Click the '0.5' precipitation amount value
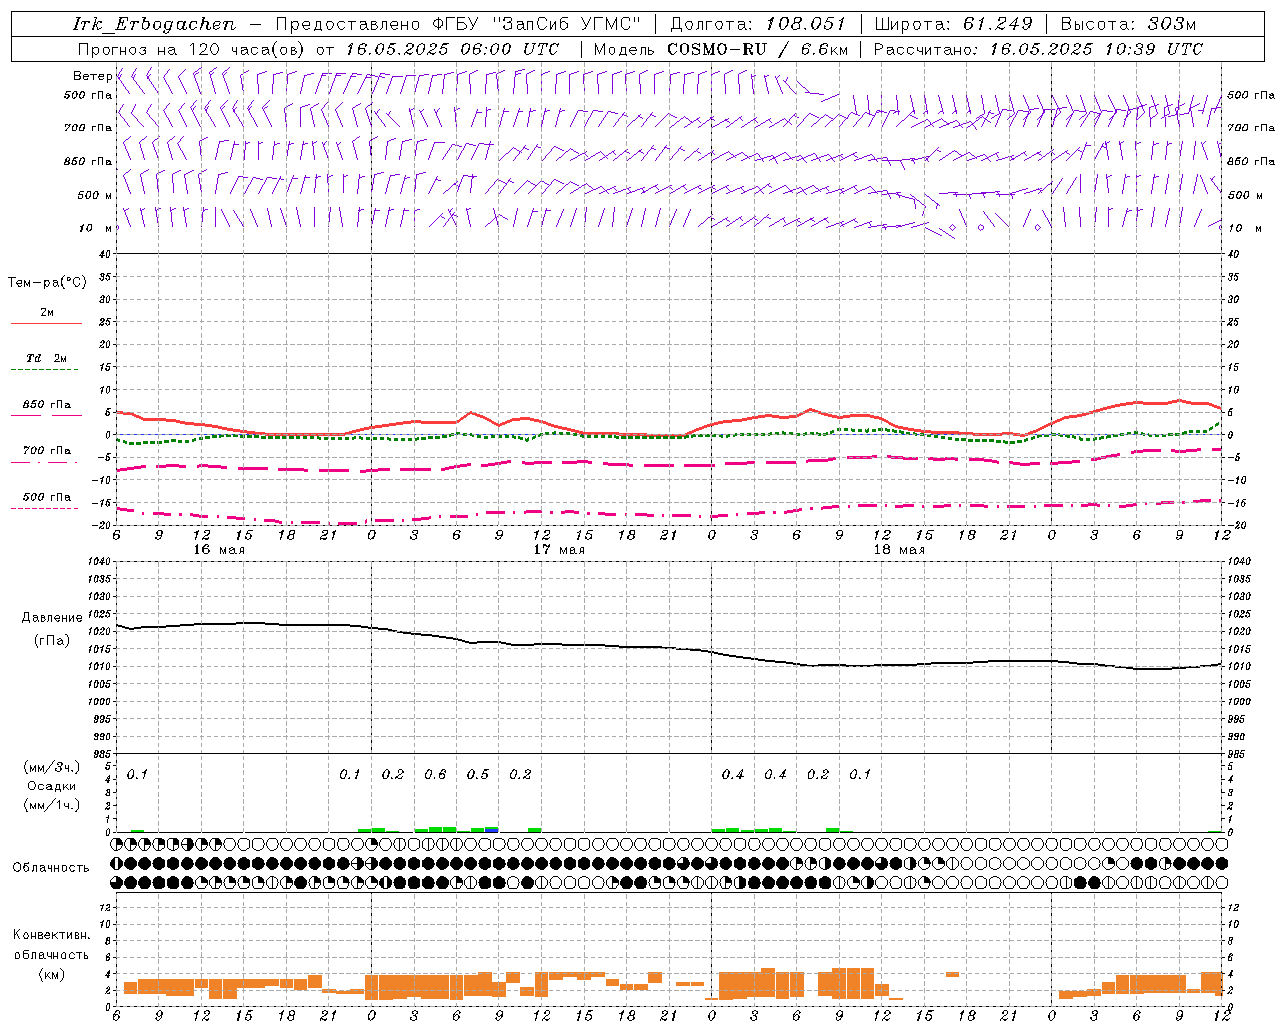The image size is (1280, 1024). coord(478,774)
